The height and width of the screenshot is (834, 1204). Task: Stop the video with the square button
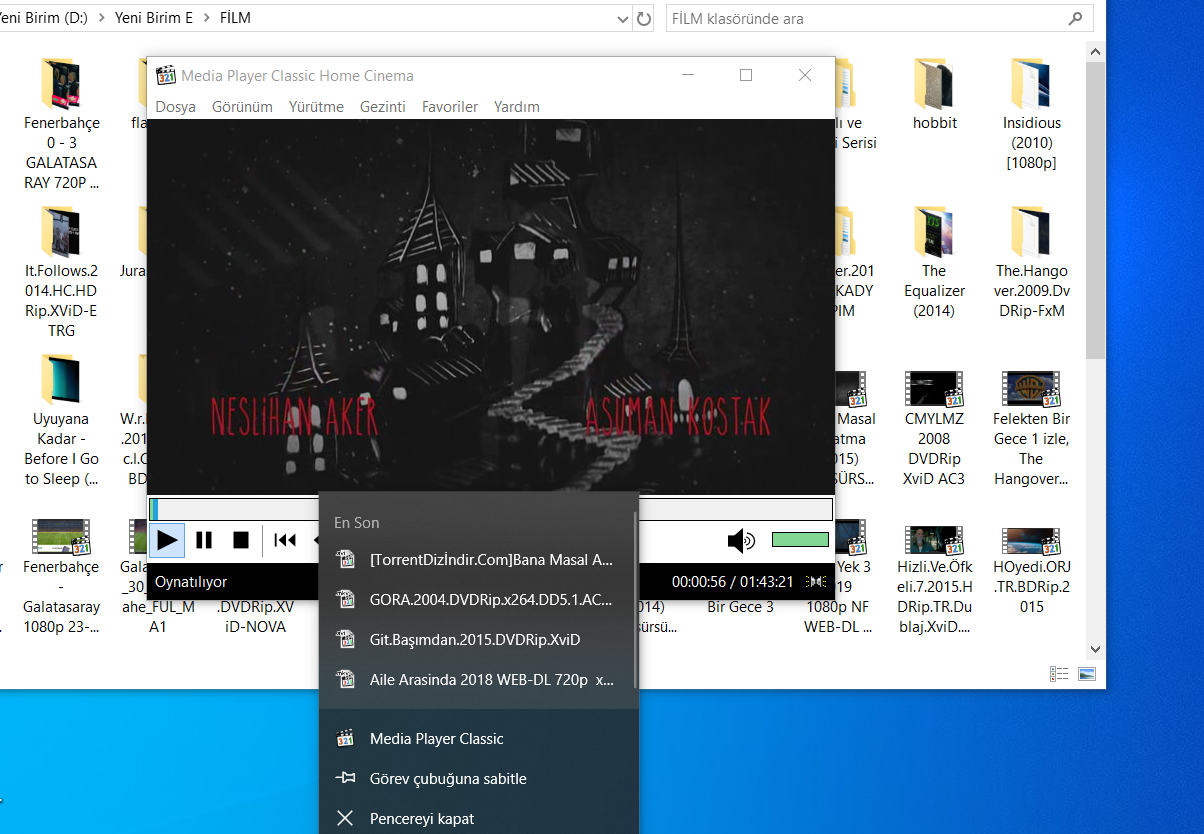(240, 540)
